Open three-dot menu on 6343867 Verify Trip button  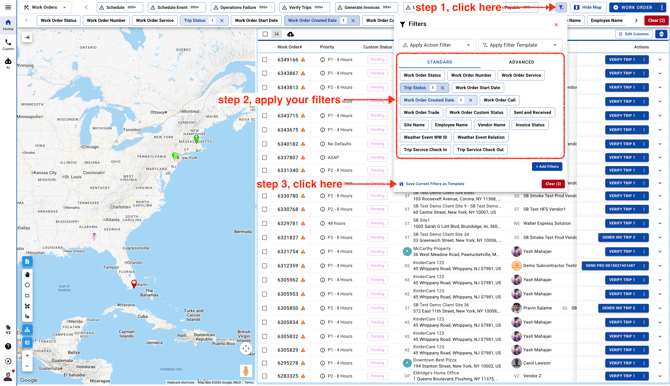click(644, 74)
